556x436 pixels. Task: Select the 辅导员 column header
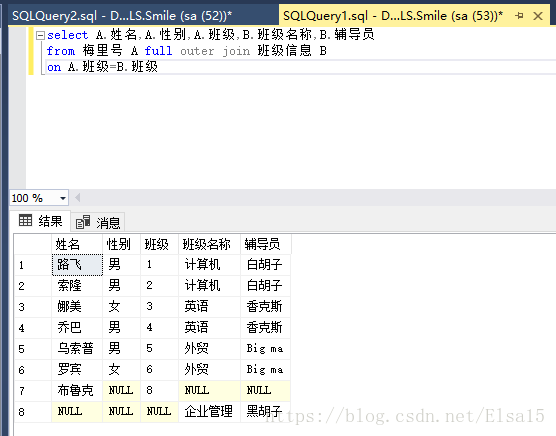click(266, 244)
